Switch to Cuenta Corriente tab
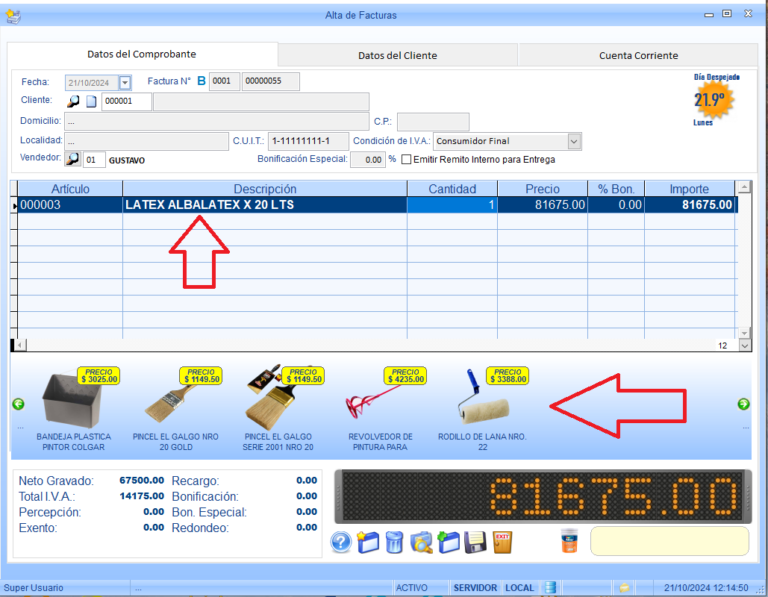768x597 pixels. (x=638, y=56)
